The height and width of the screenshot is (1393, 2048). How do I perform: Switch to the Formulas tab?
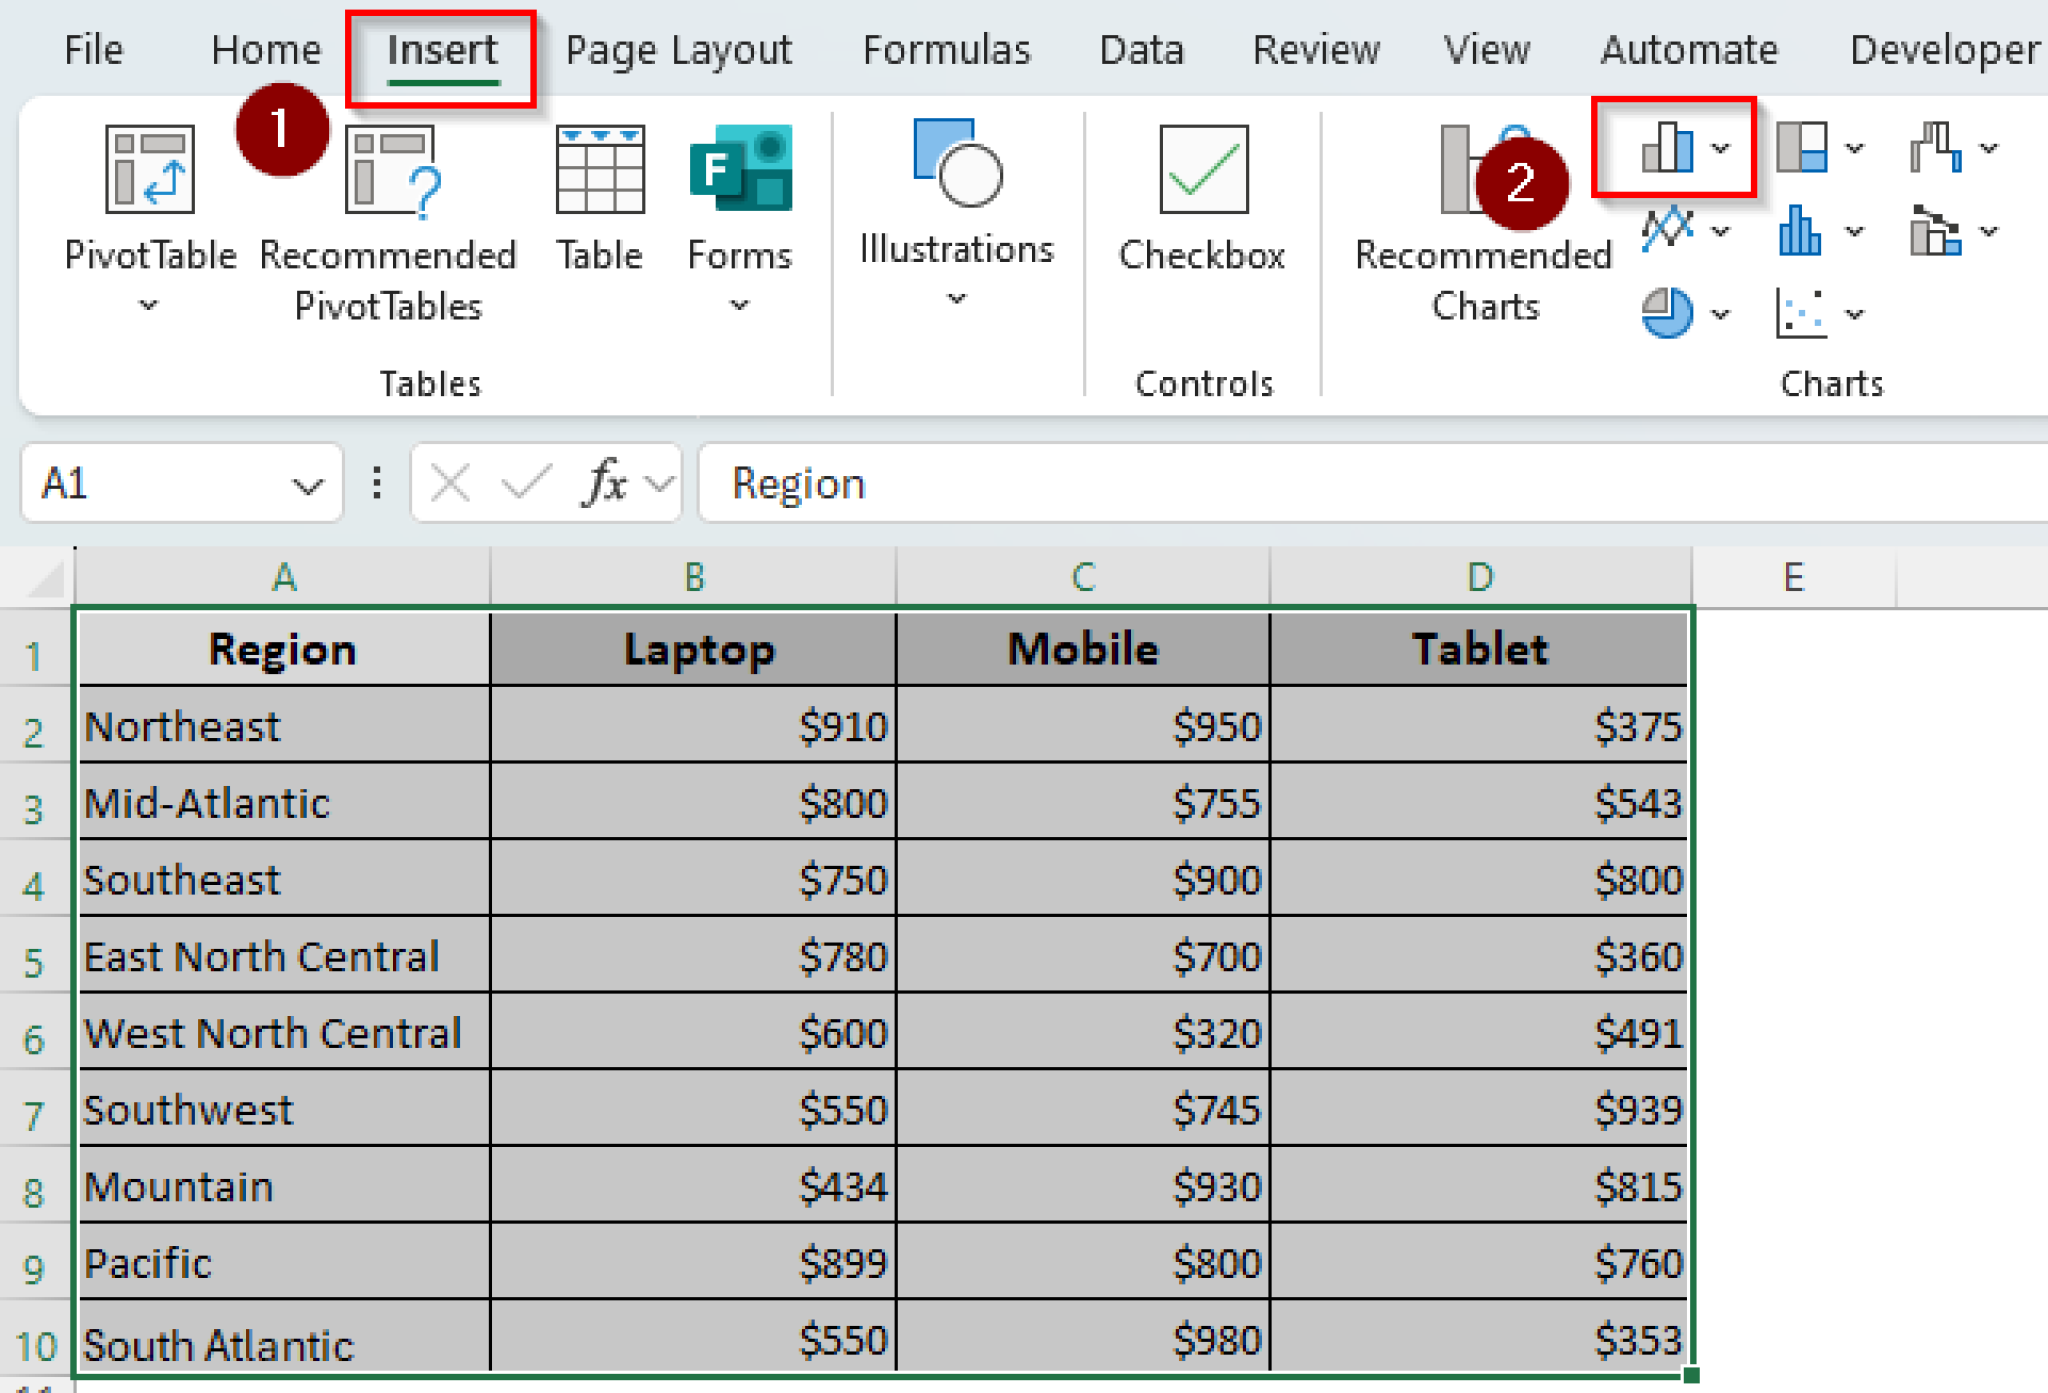(x=946, y=49)
